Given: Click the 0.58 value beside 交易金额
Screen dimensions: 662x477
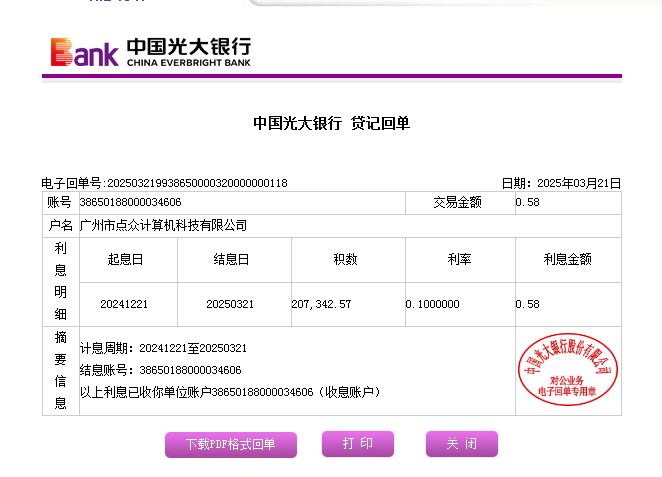Looking at the screenshot, I should point(527,202).
